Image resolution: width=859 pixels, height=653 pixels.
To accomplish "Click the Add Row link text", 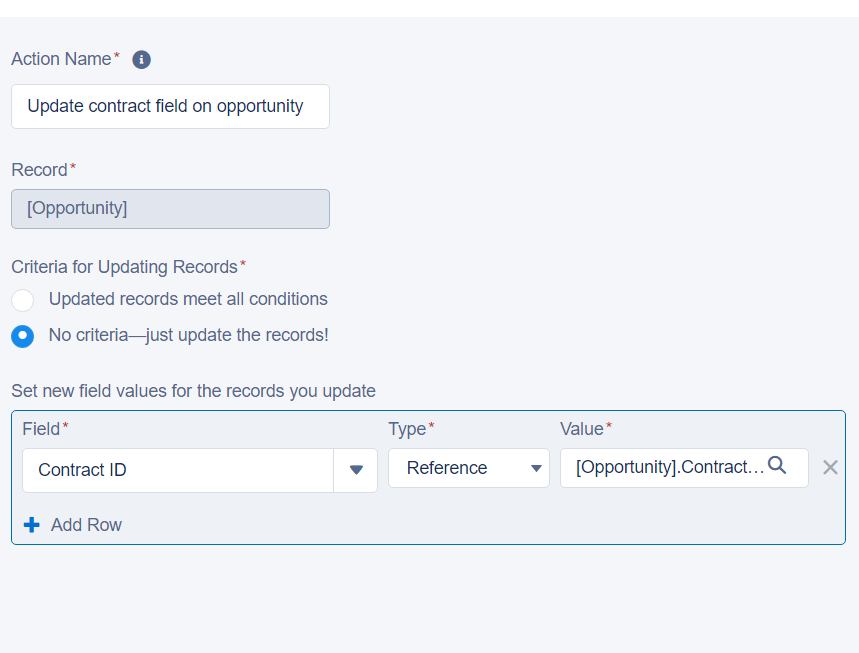I will tap(86, 525).
